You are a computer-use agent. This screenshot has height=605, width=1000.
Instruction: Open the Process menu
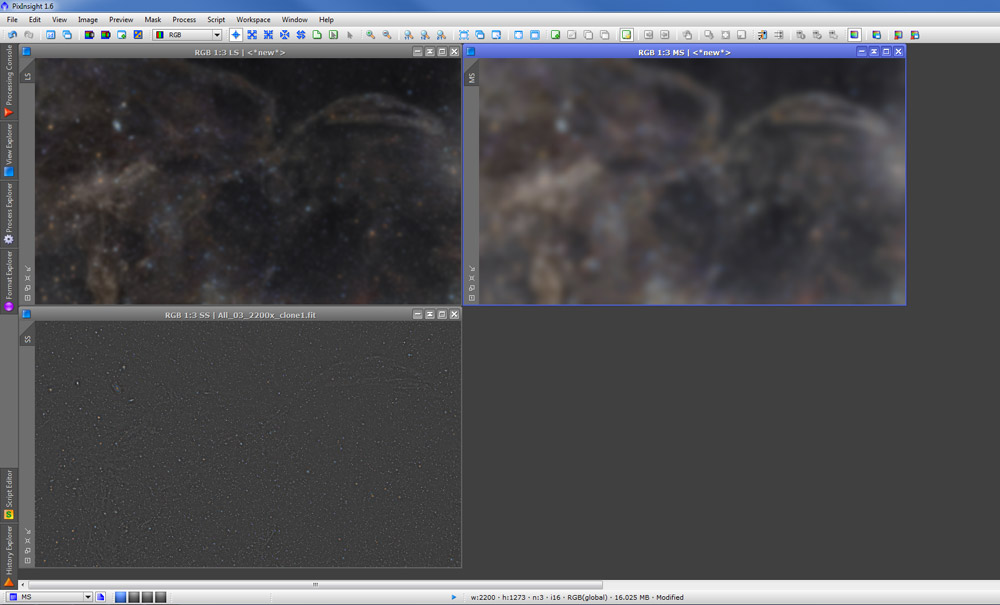coord(184,19)
